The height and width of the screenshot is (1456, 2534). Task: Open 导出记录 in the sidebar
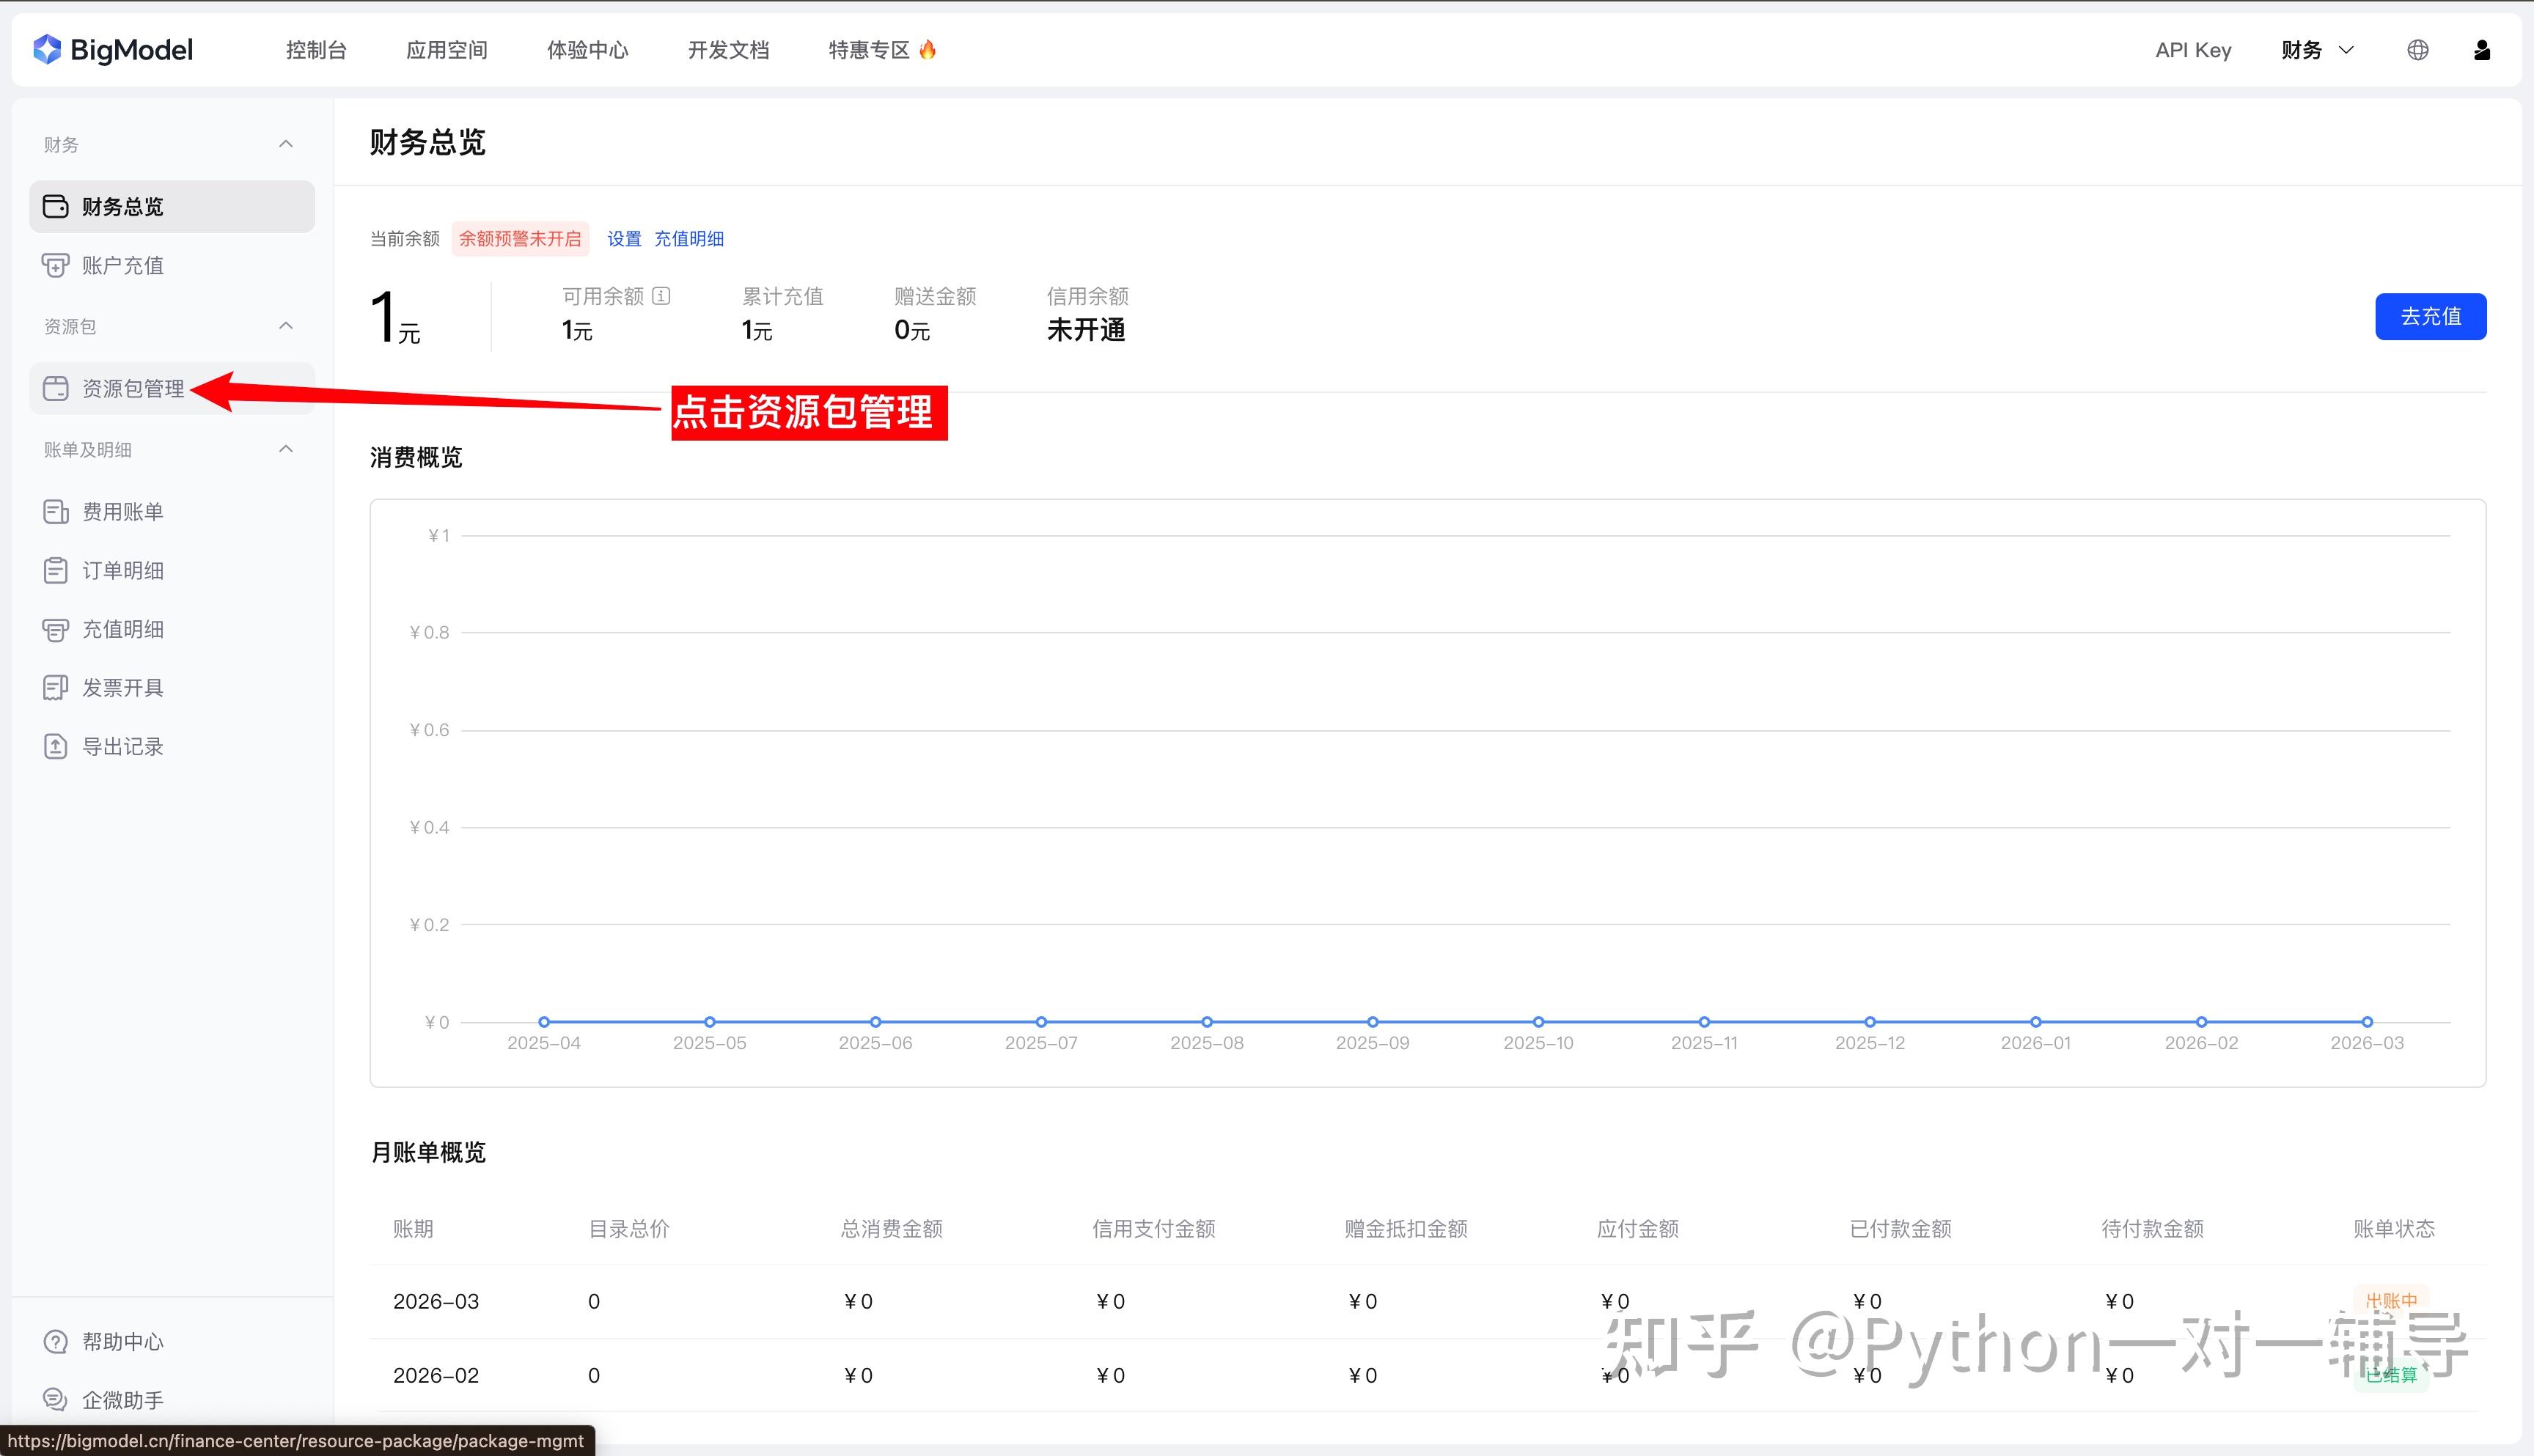(122, 747)
